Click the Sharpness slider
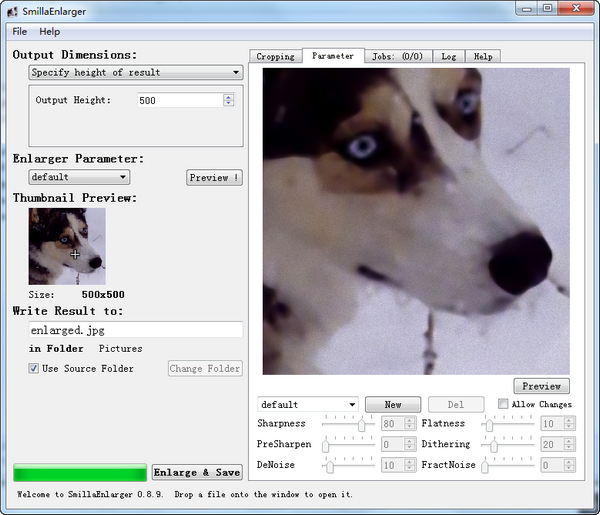The height and width of the screenshot is (515, 600). [x=349, y=424]
